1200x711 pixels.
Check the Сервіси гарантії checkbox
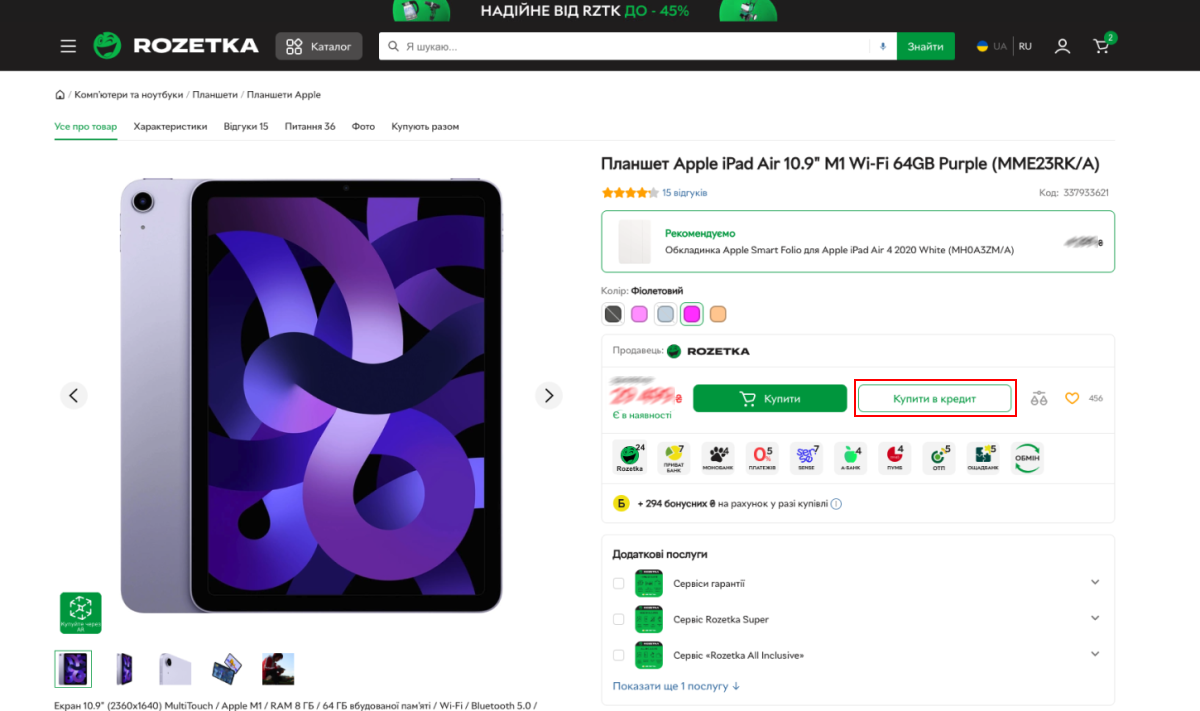point(619,583)
